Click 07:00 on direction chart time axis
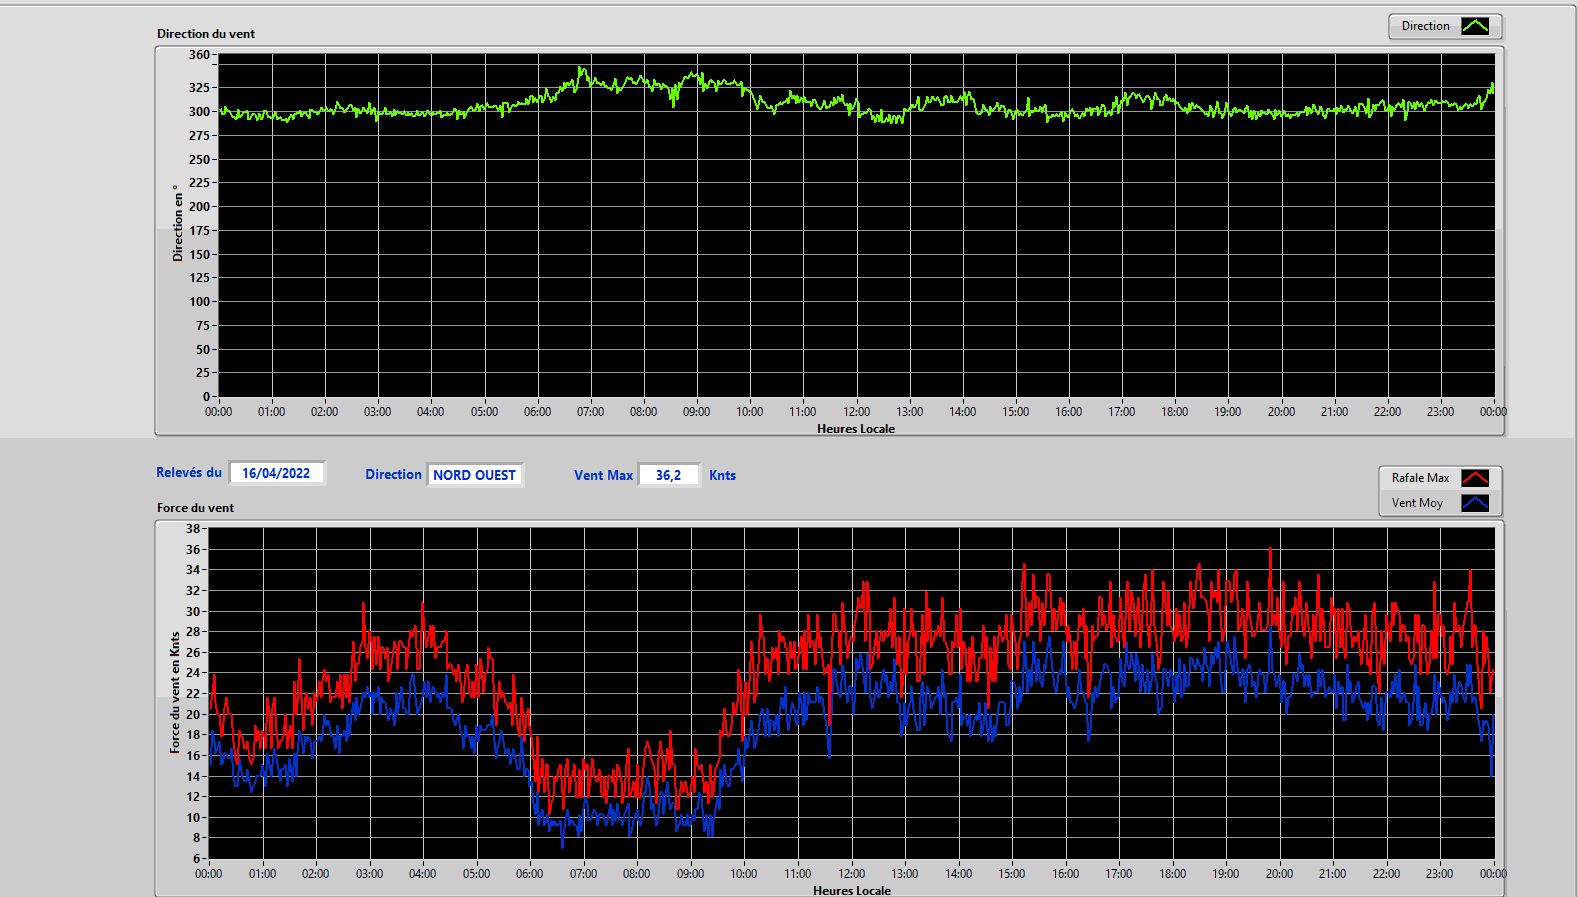 tap(590, 412)
